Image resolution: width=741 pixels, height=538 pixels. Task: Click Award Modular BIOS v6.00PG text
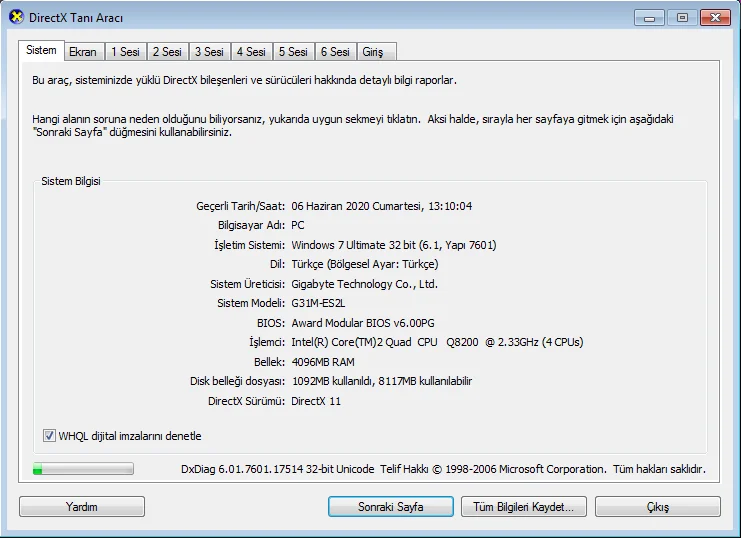coord(362,323)
